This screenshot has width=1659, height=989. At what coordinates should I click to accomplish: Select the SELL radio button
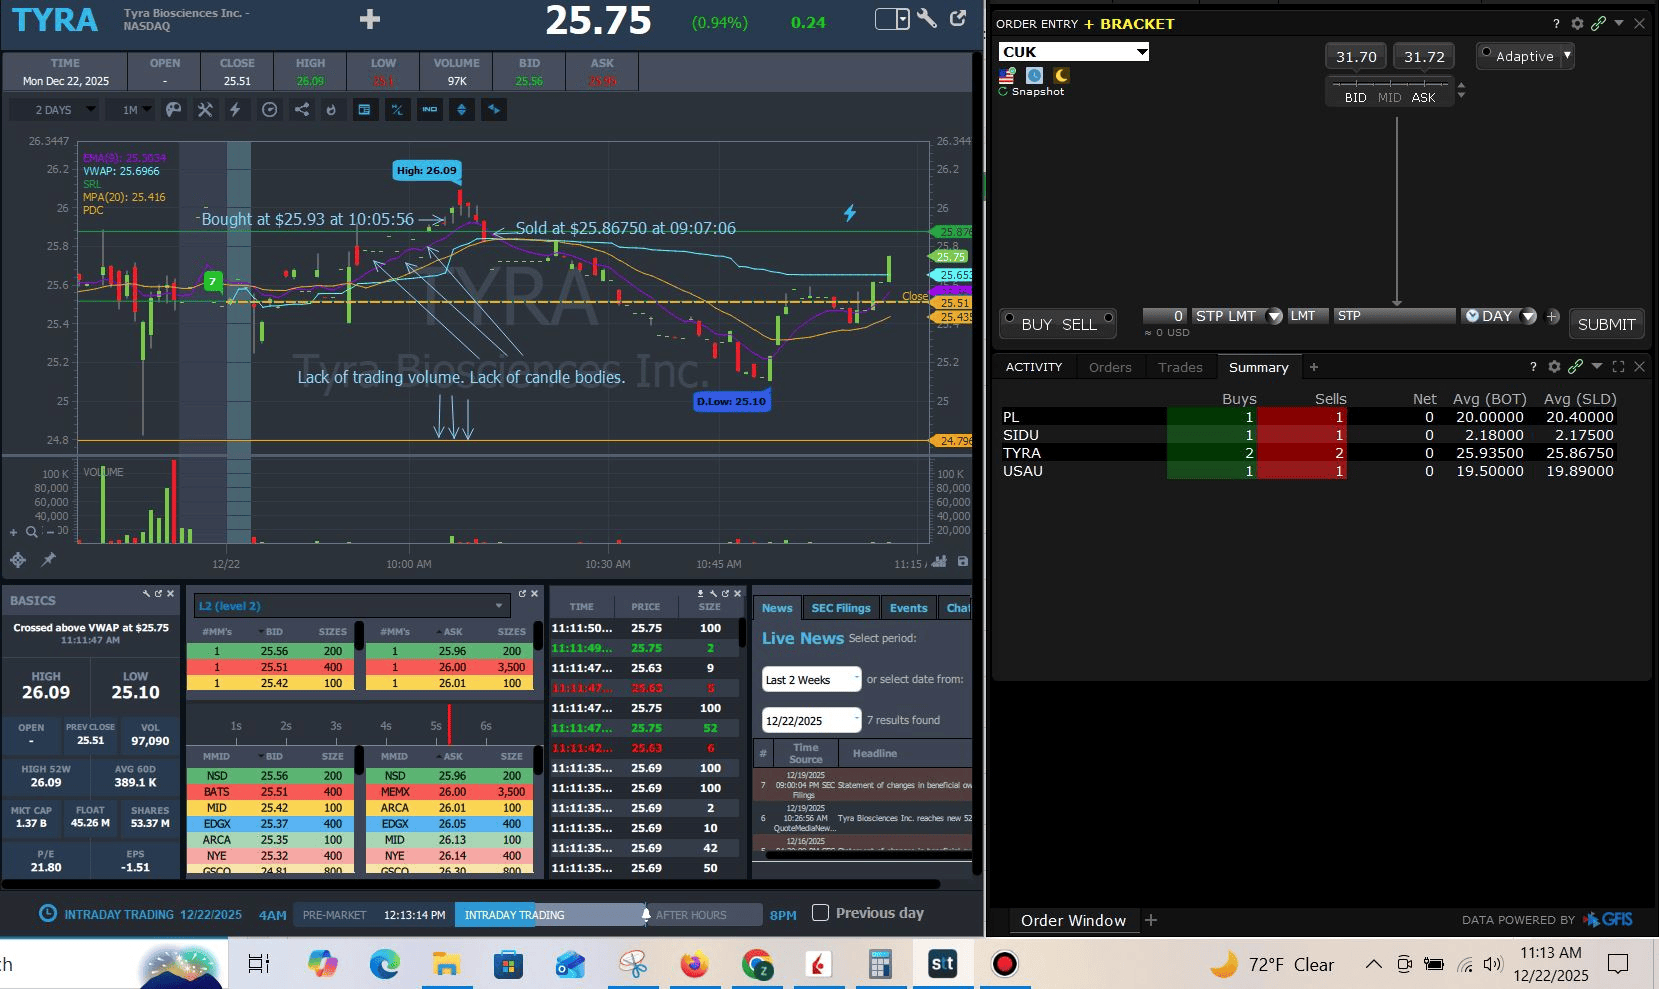click(x=1108, y=318)
